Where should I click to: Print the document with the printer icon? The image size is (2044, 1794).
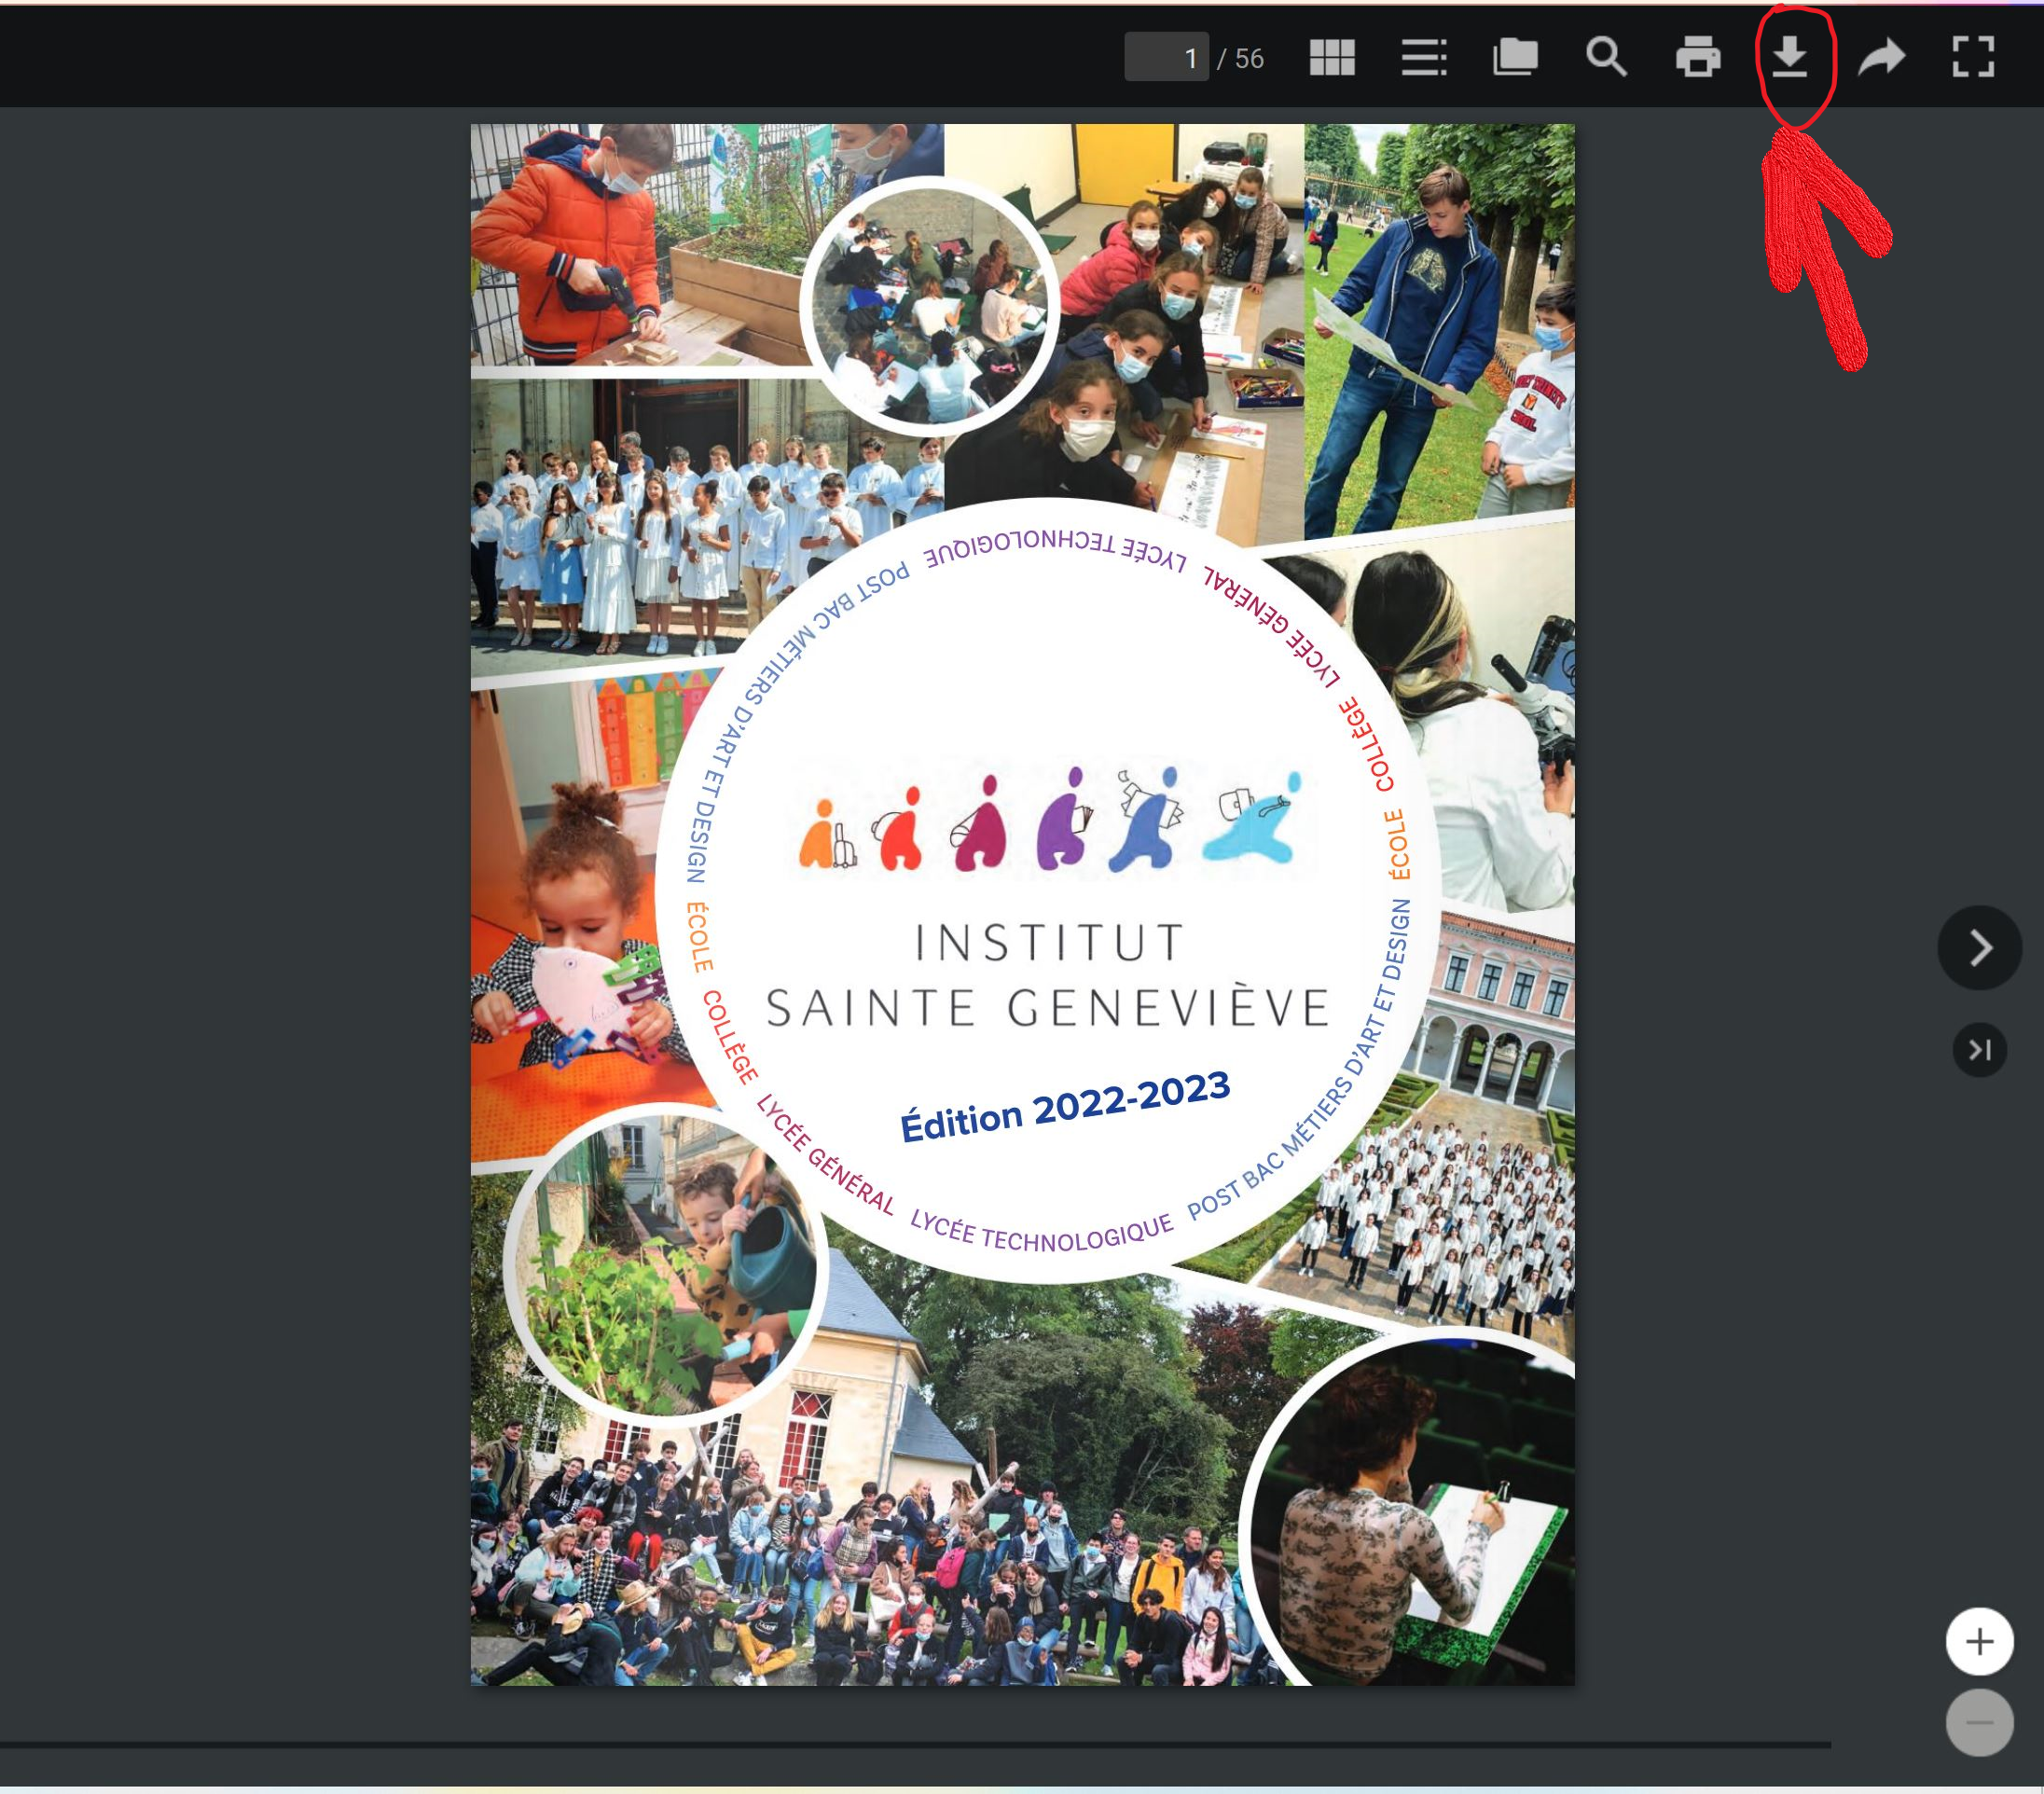tap(1697, 57)
